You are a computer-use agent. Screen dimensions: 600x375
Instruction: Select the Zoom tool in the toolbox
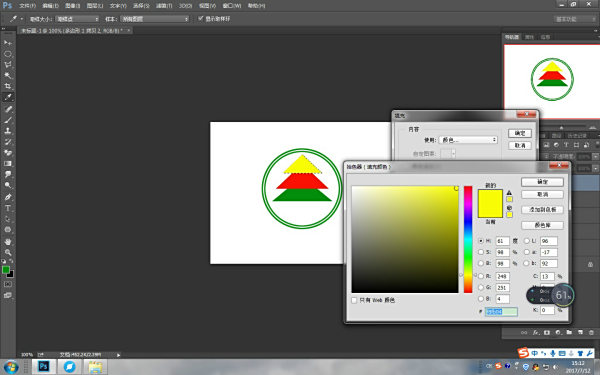8,253
